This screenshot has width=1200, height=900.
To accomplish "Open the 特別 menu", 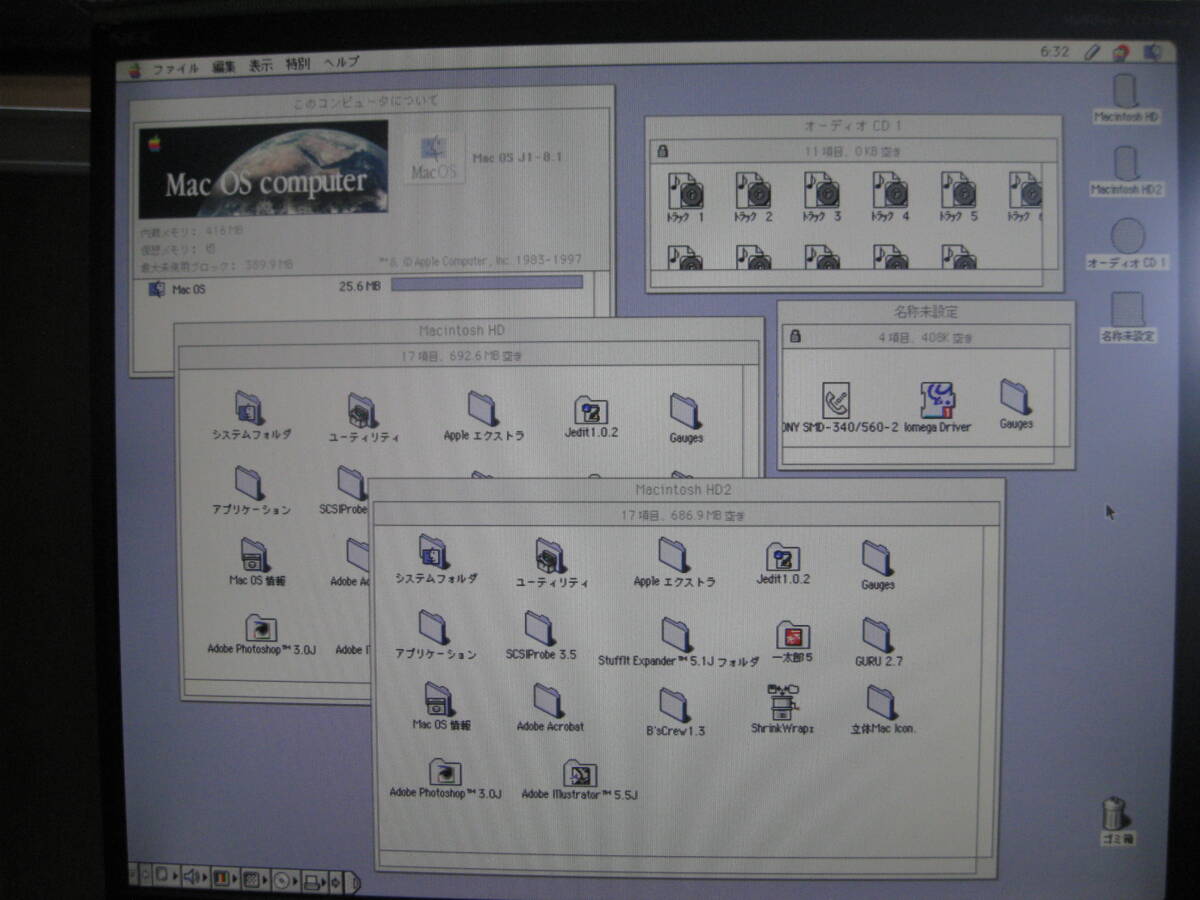I will [x=297, y=64].
